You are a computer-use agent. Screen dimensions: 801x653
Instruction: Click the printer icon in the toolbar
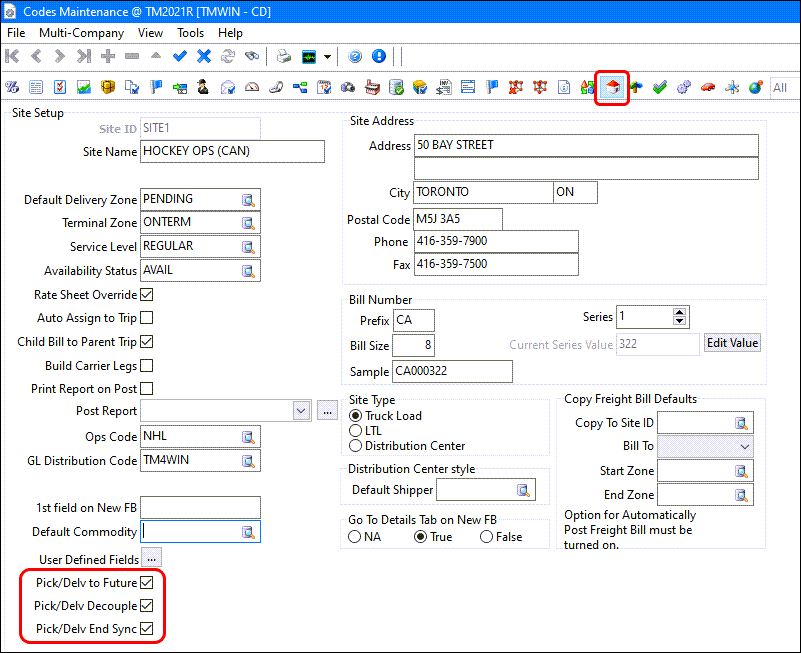click(283, 56)
